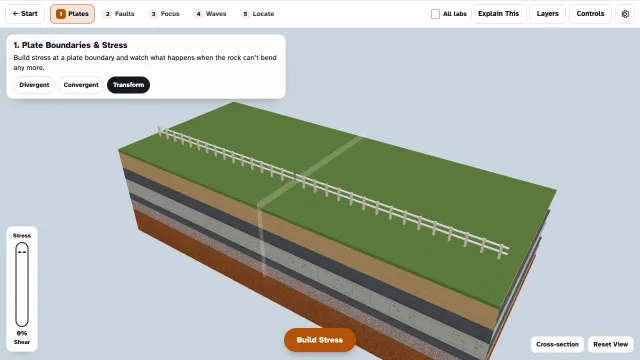640x360 pixels.
Task: Switch to the Faults step tab
Action: 119,14
